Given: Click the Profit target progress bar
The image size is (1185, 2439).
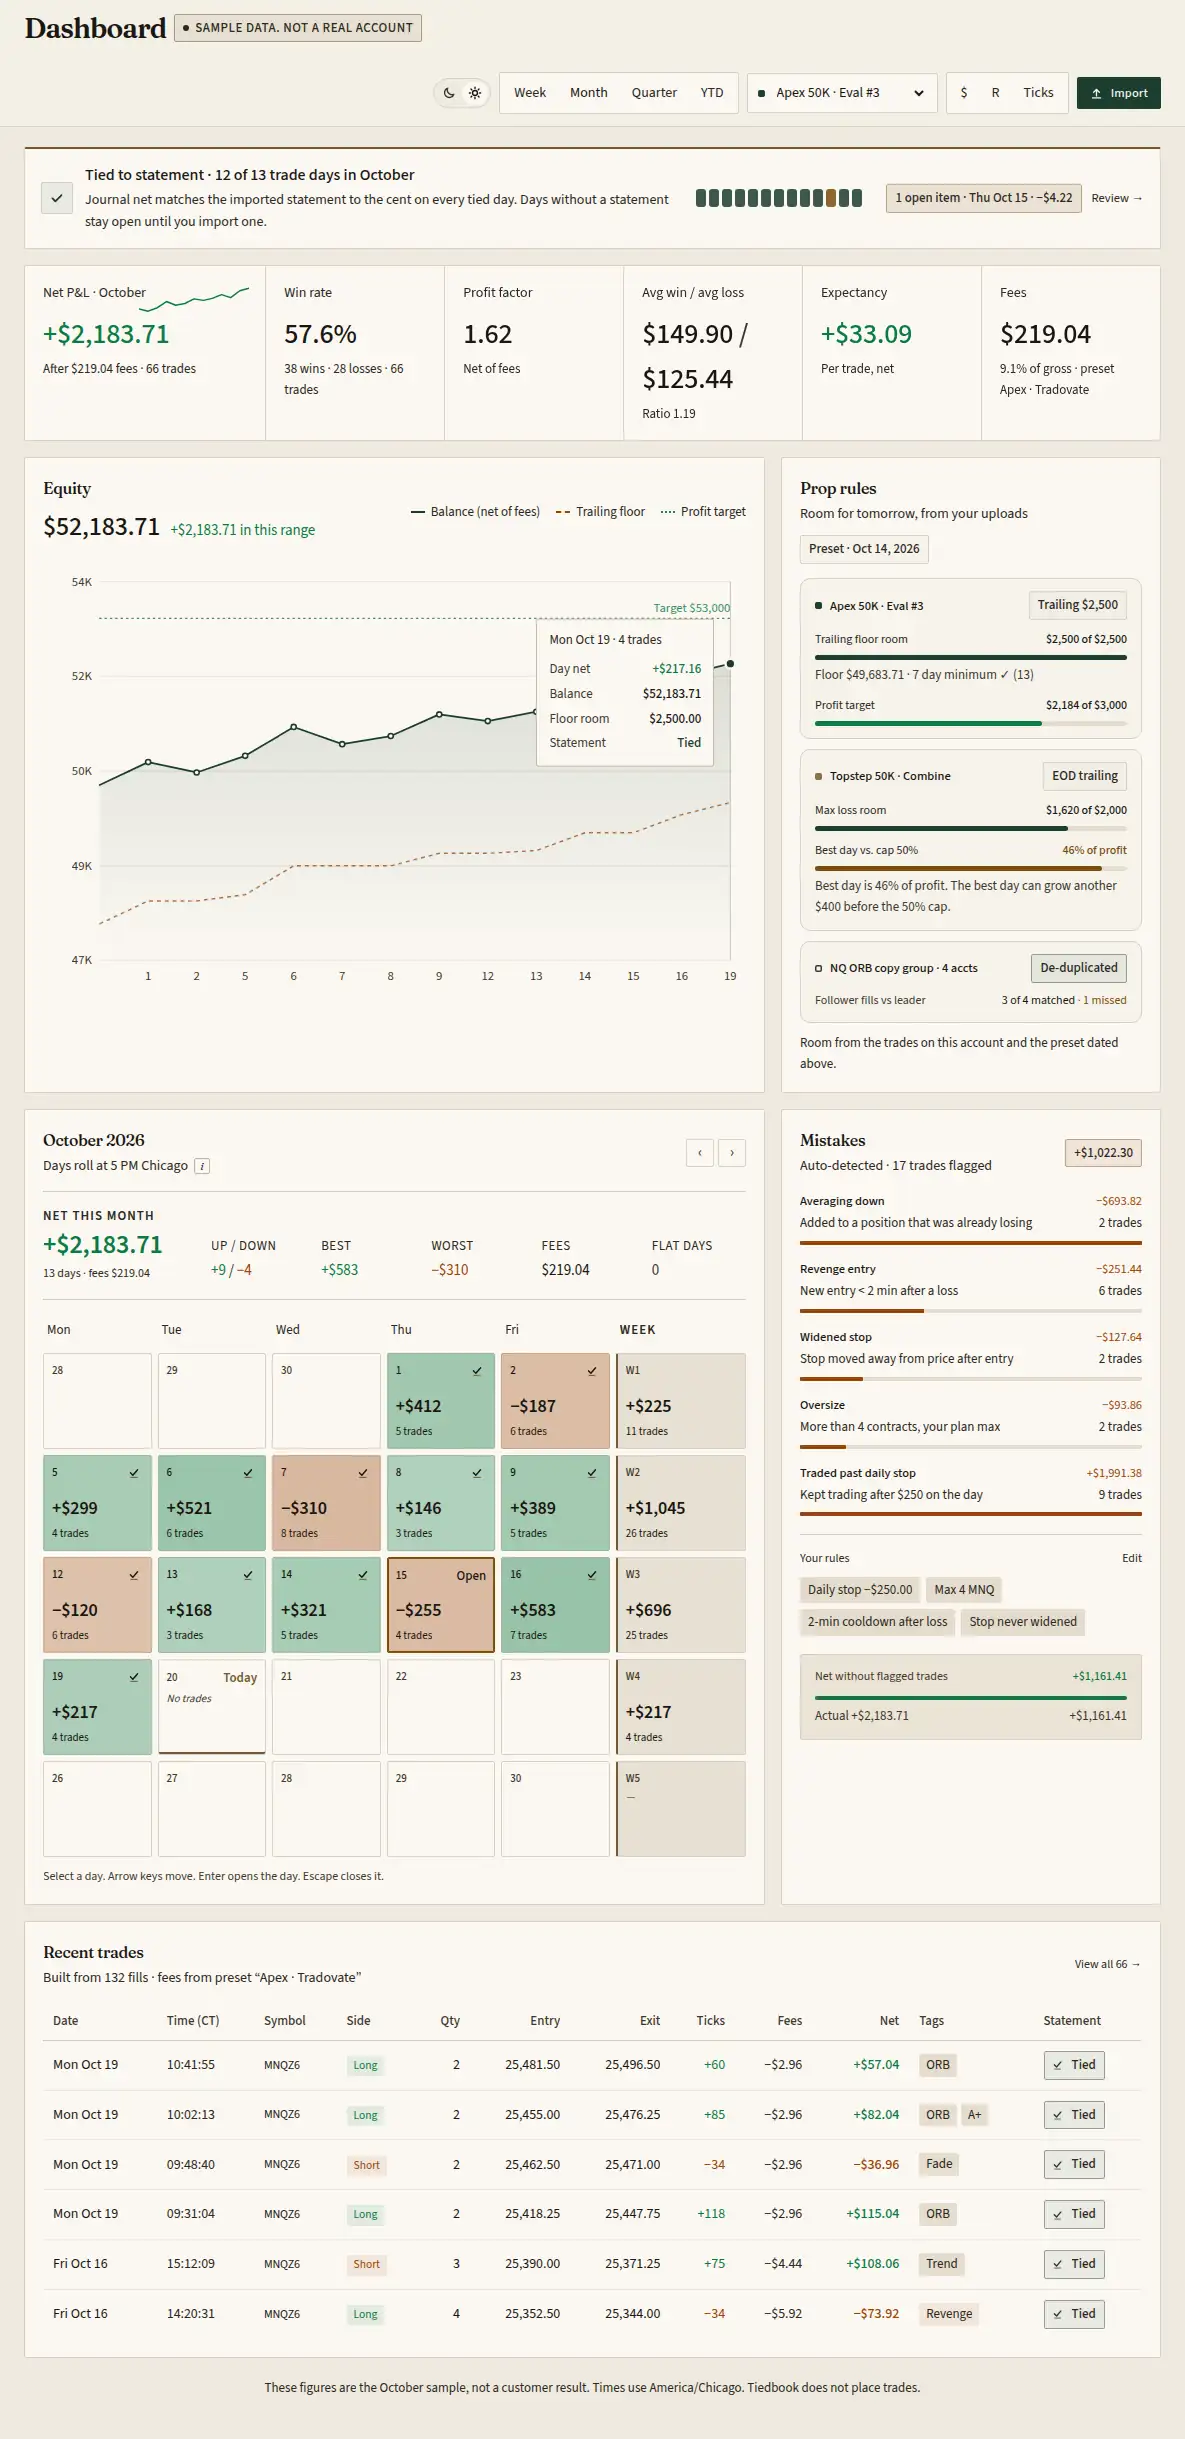Looking at the screenshot, I should pyautogui.click(x=971, y=723).
